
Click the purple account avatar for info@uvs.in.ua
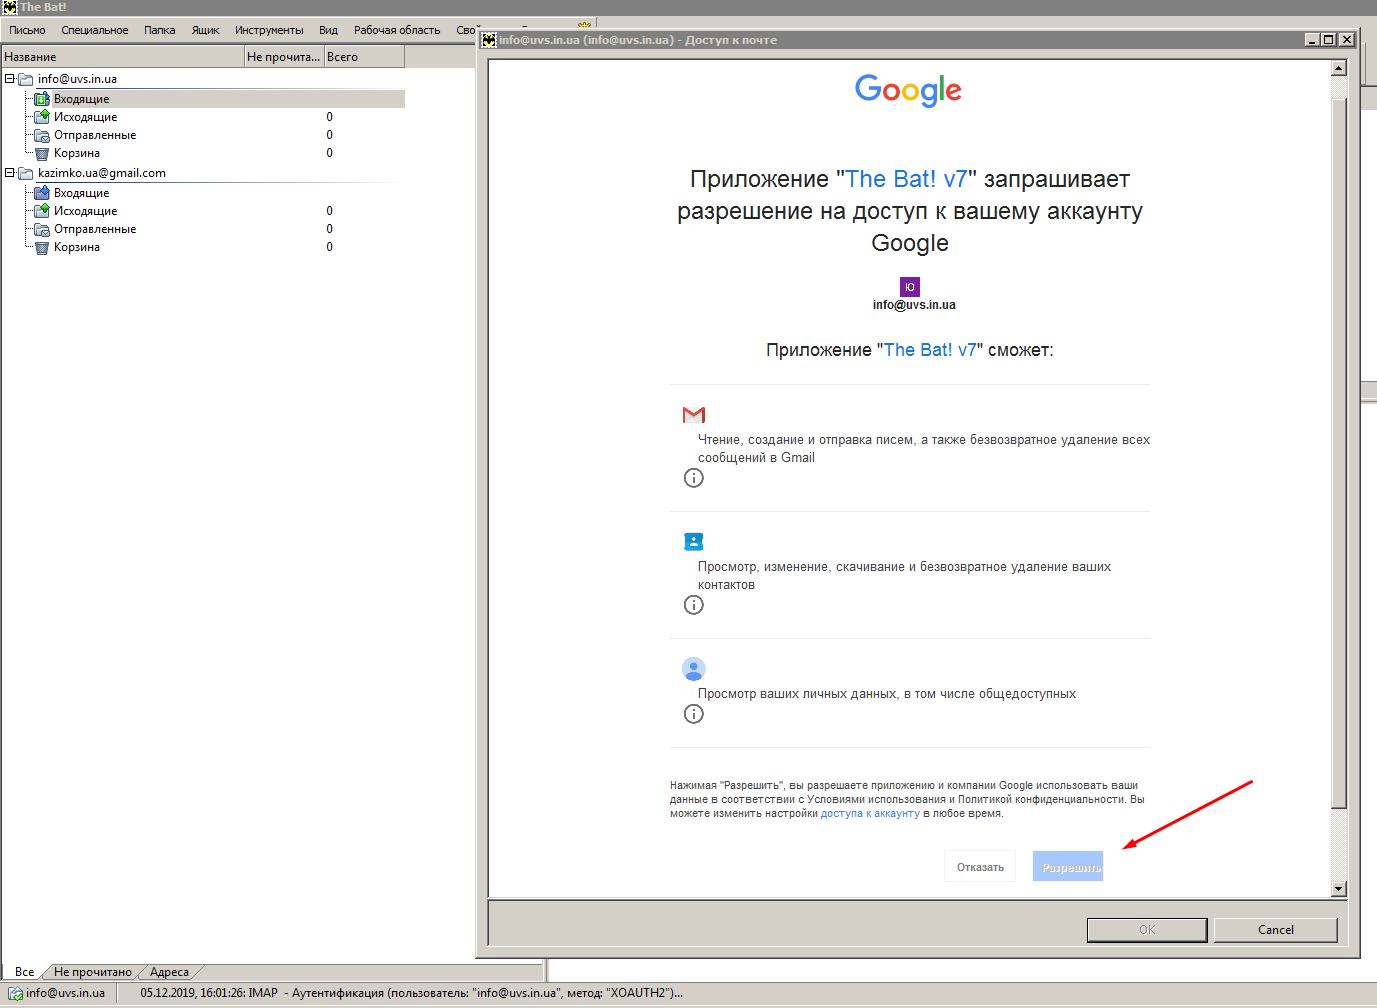click(910, 287)
